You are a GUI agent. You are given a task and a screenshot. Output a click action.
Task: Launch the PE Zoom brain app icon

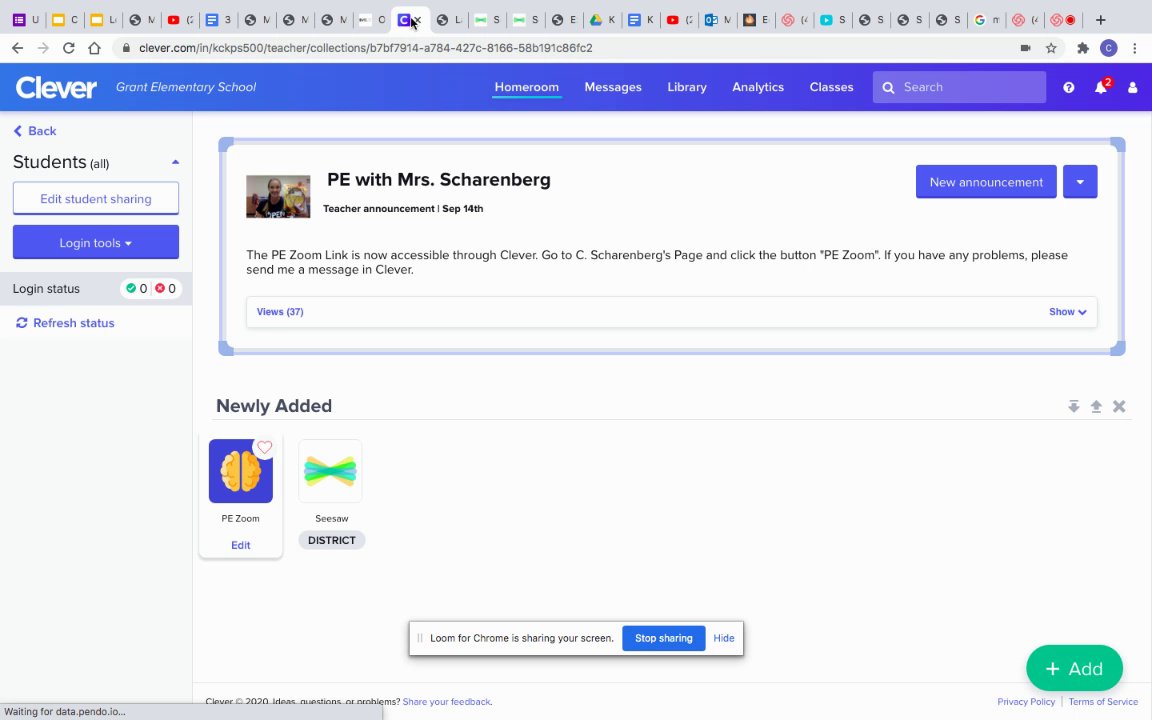(x=240, y=471)
